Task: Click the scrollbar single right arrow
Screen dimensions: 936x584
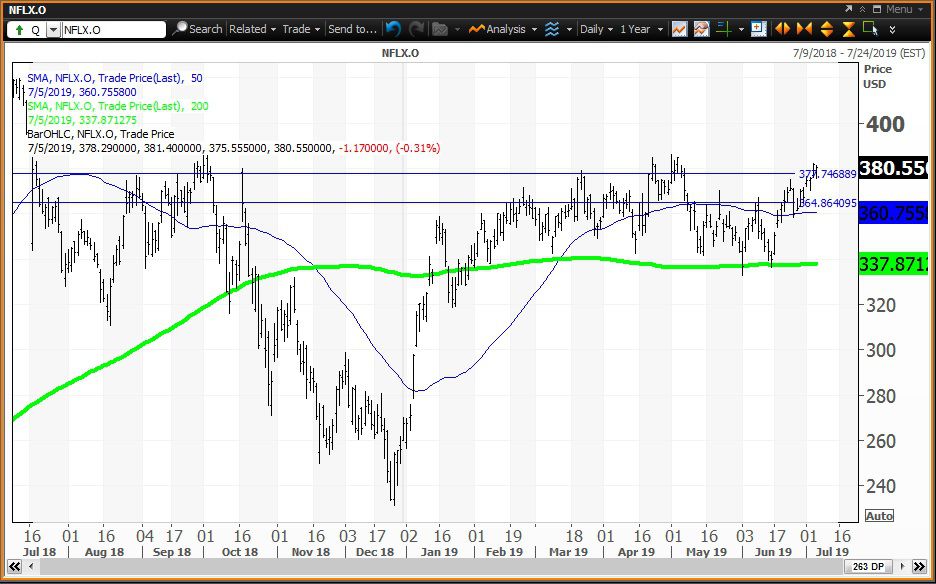Action: (x=903, y=565)
